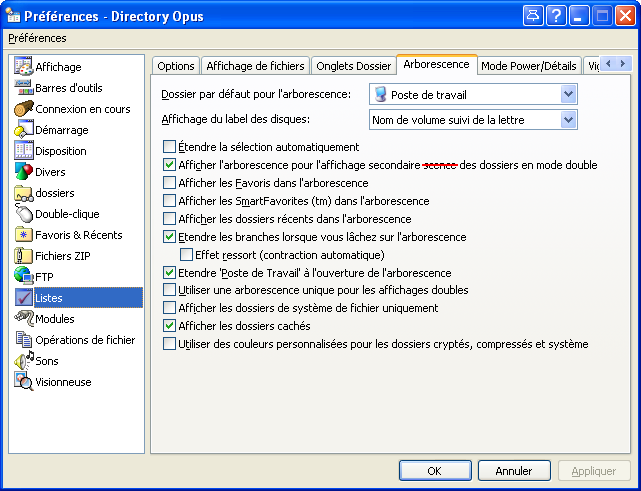Select the Modules icon

23,318
